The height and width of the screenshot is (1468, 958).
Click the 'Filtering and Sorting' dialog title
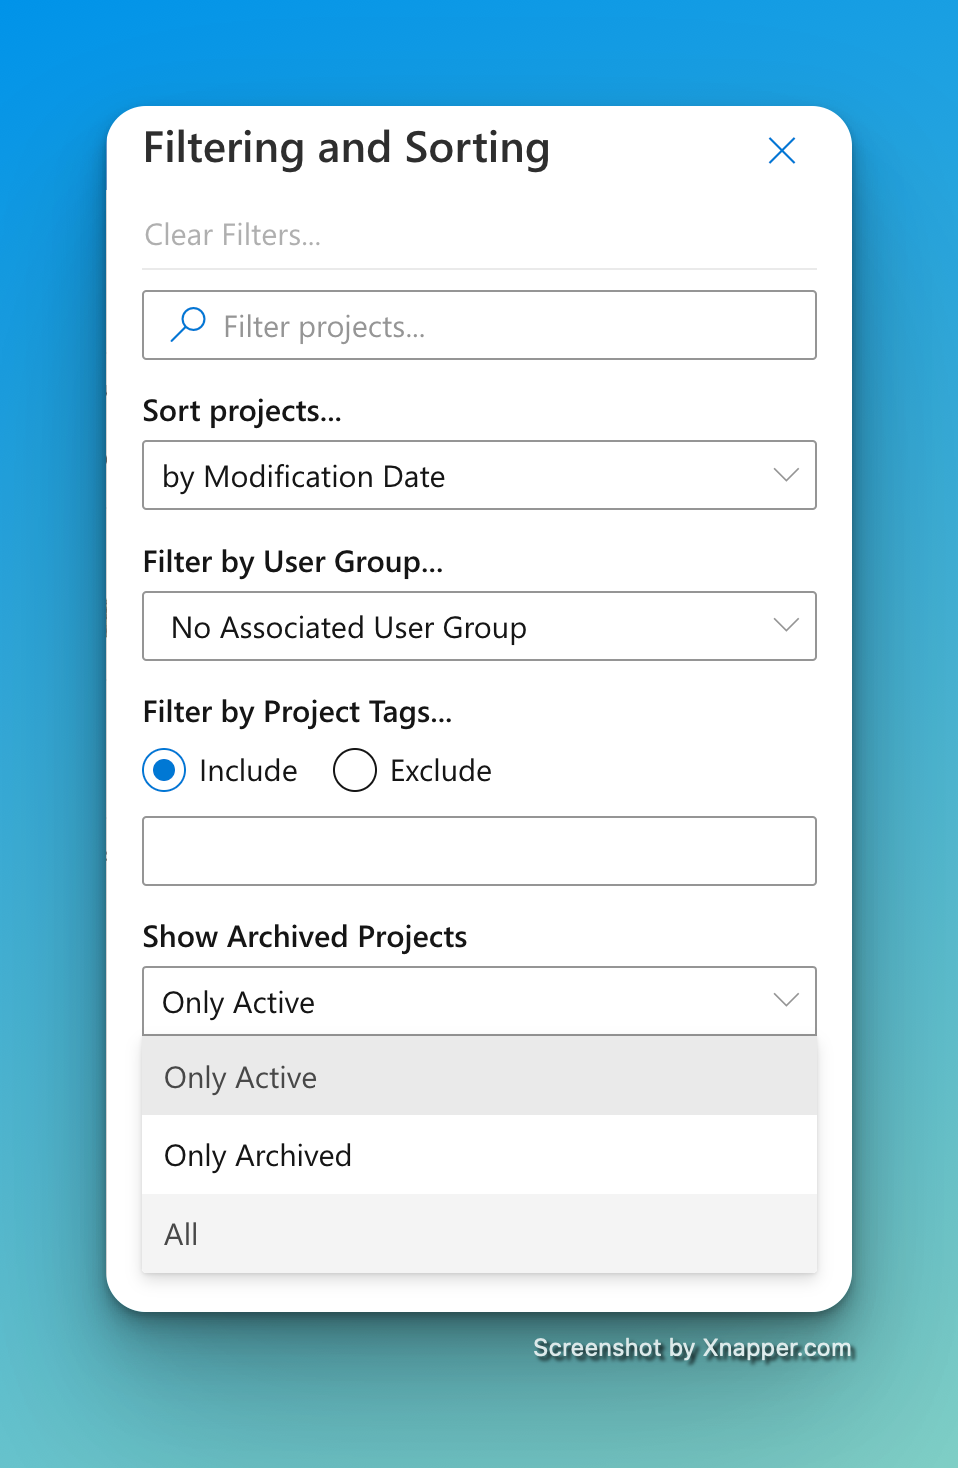(346, 147)
